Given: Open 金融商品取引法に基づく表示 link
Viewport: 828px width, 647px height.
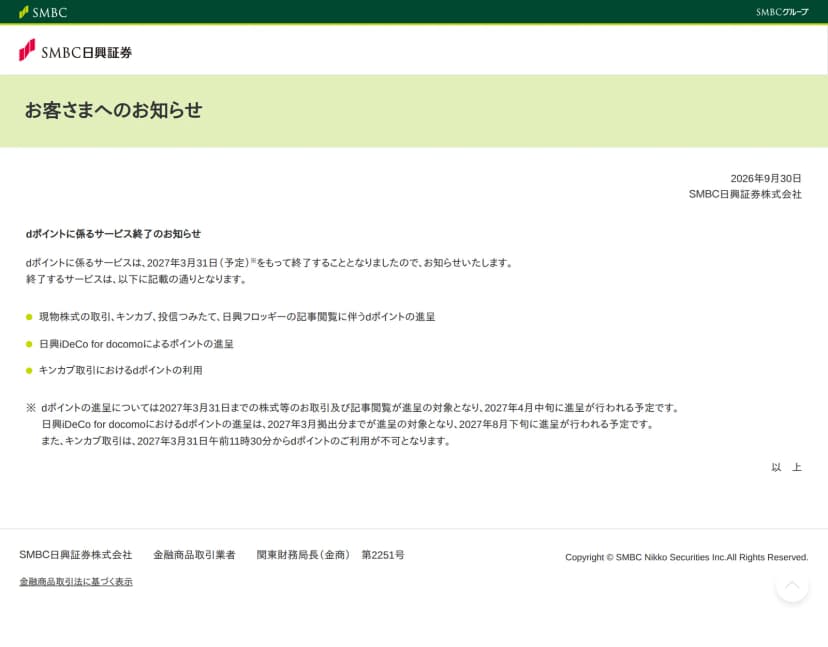Looking at the screenshot, I should (x=76, y=582).
